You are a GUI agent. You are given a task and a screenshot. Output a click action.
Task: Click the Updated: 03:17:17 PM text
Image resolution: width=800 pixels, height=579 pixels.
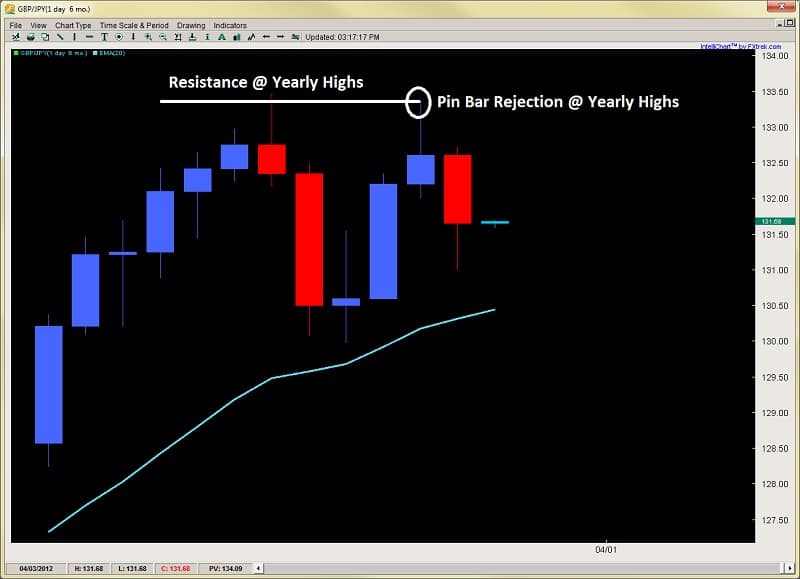[x=342, y=37]
